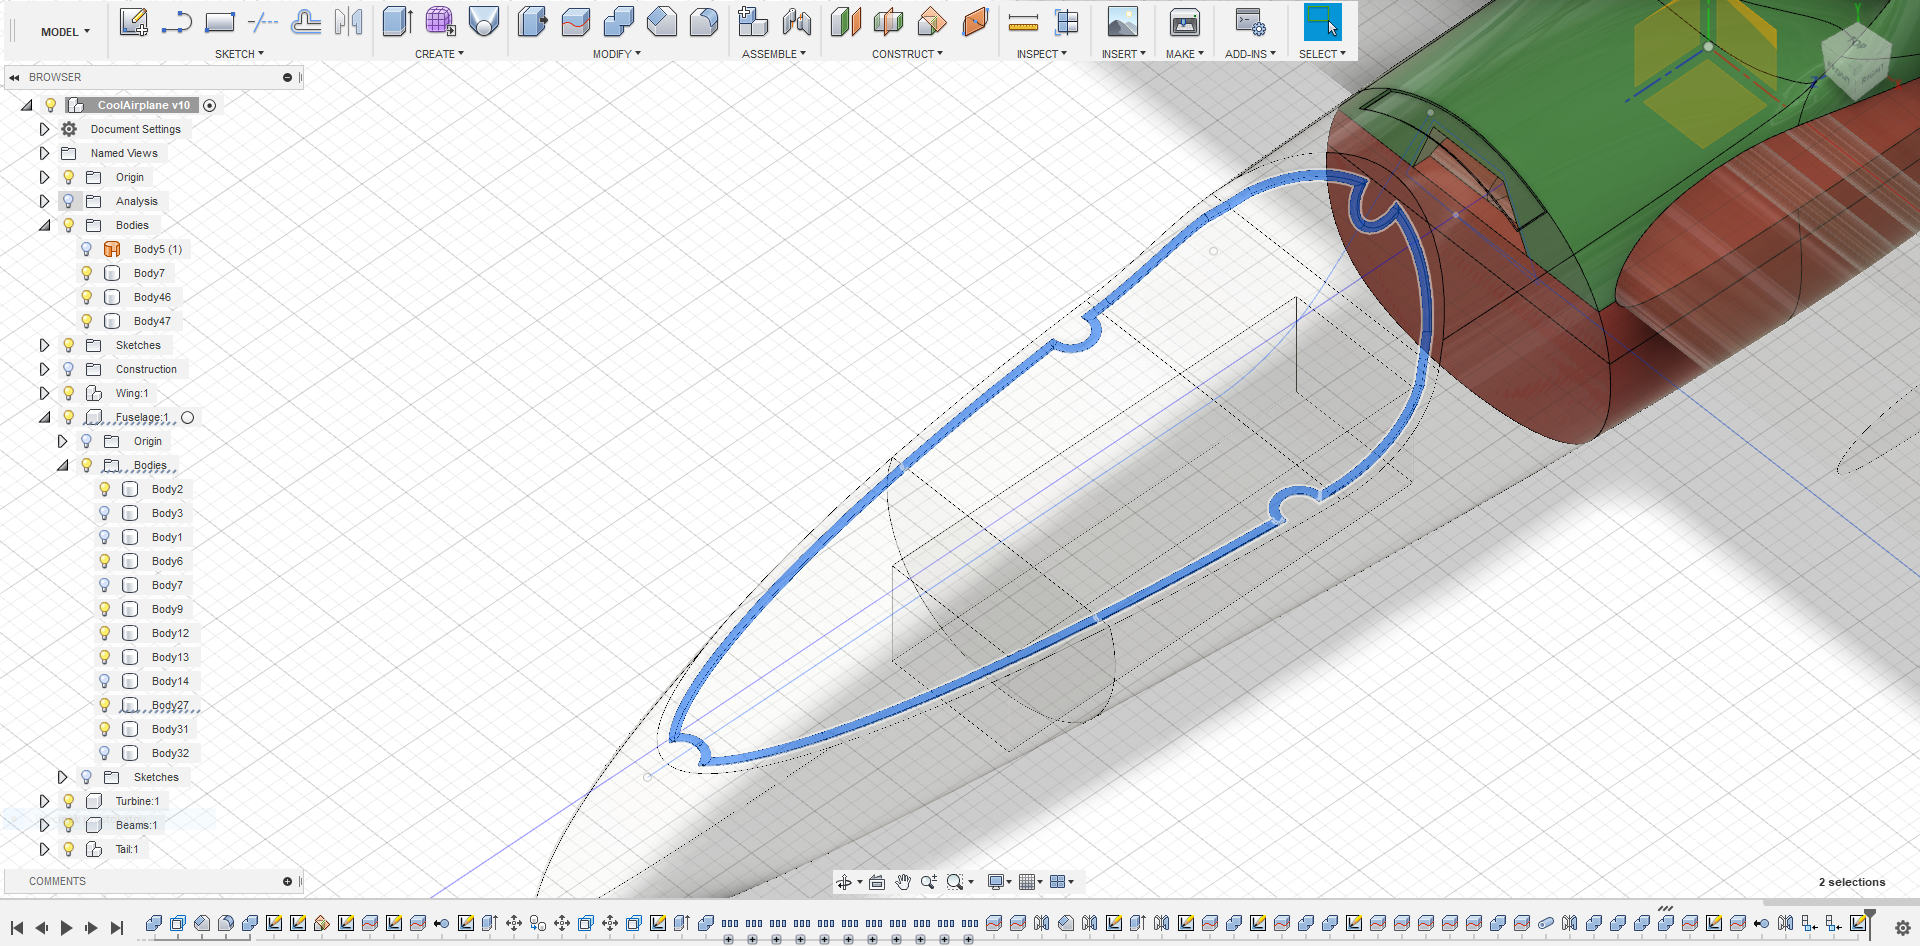Toggle visibility of Body46

[x=87, y=297]
